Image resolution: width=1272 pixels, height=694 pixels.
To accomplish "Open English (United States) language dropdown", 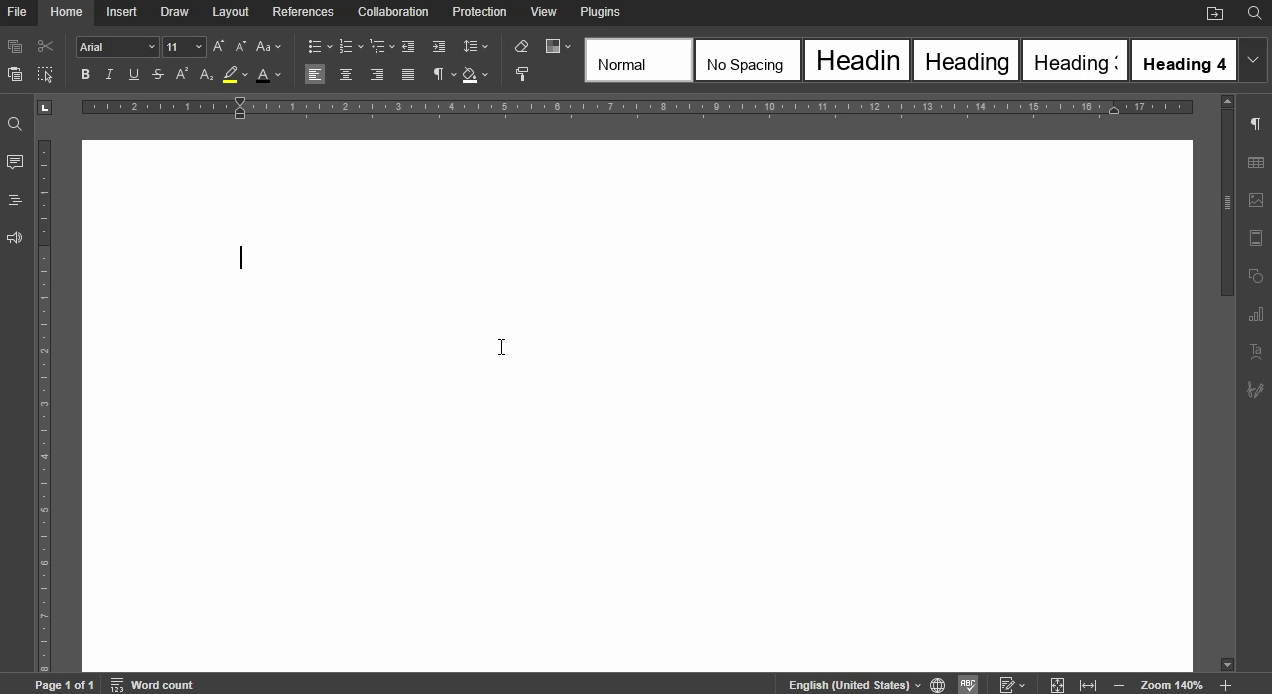I will click(855, 685).
